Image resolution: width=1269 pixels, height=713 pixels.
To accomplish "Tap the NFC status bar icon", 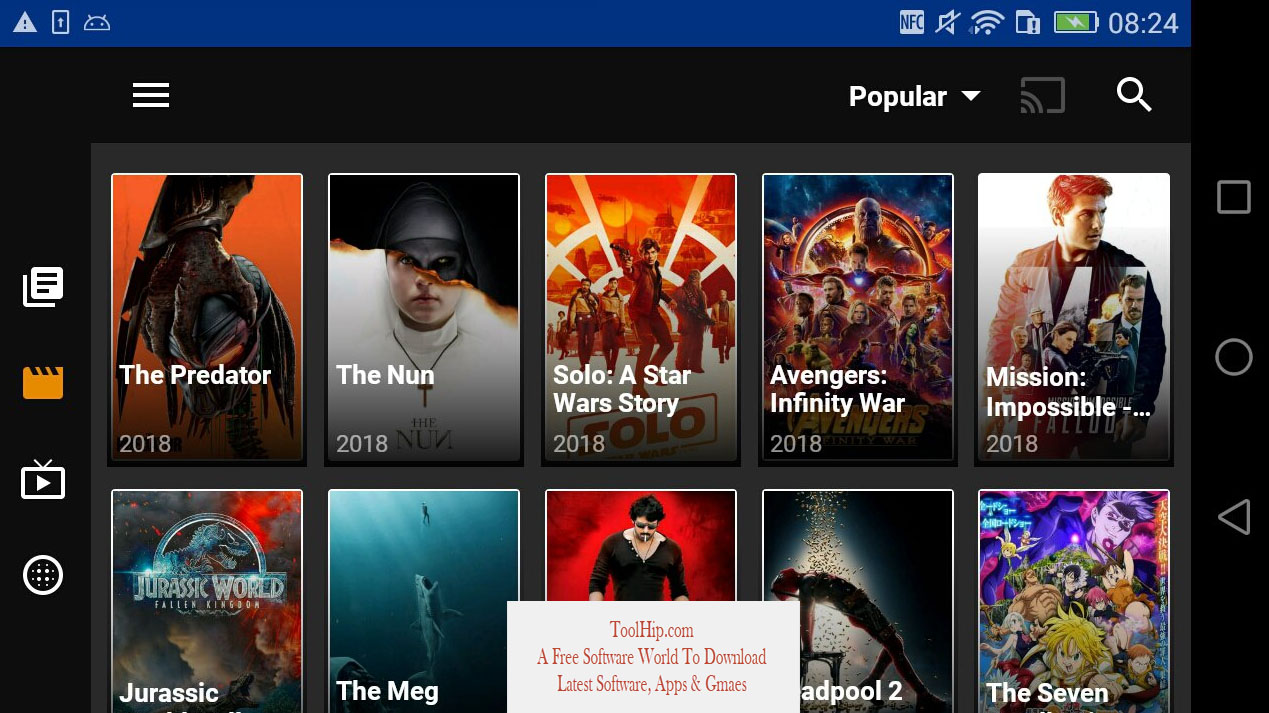I will click(x=912, y=22).
